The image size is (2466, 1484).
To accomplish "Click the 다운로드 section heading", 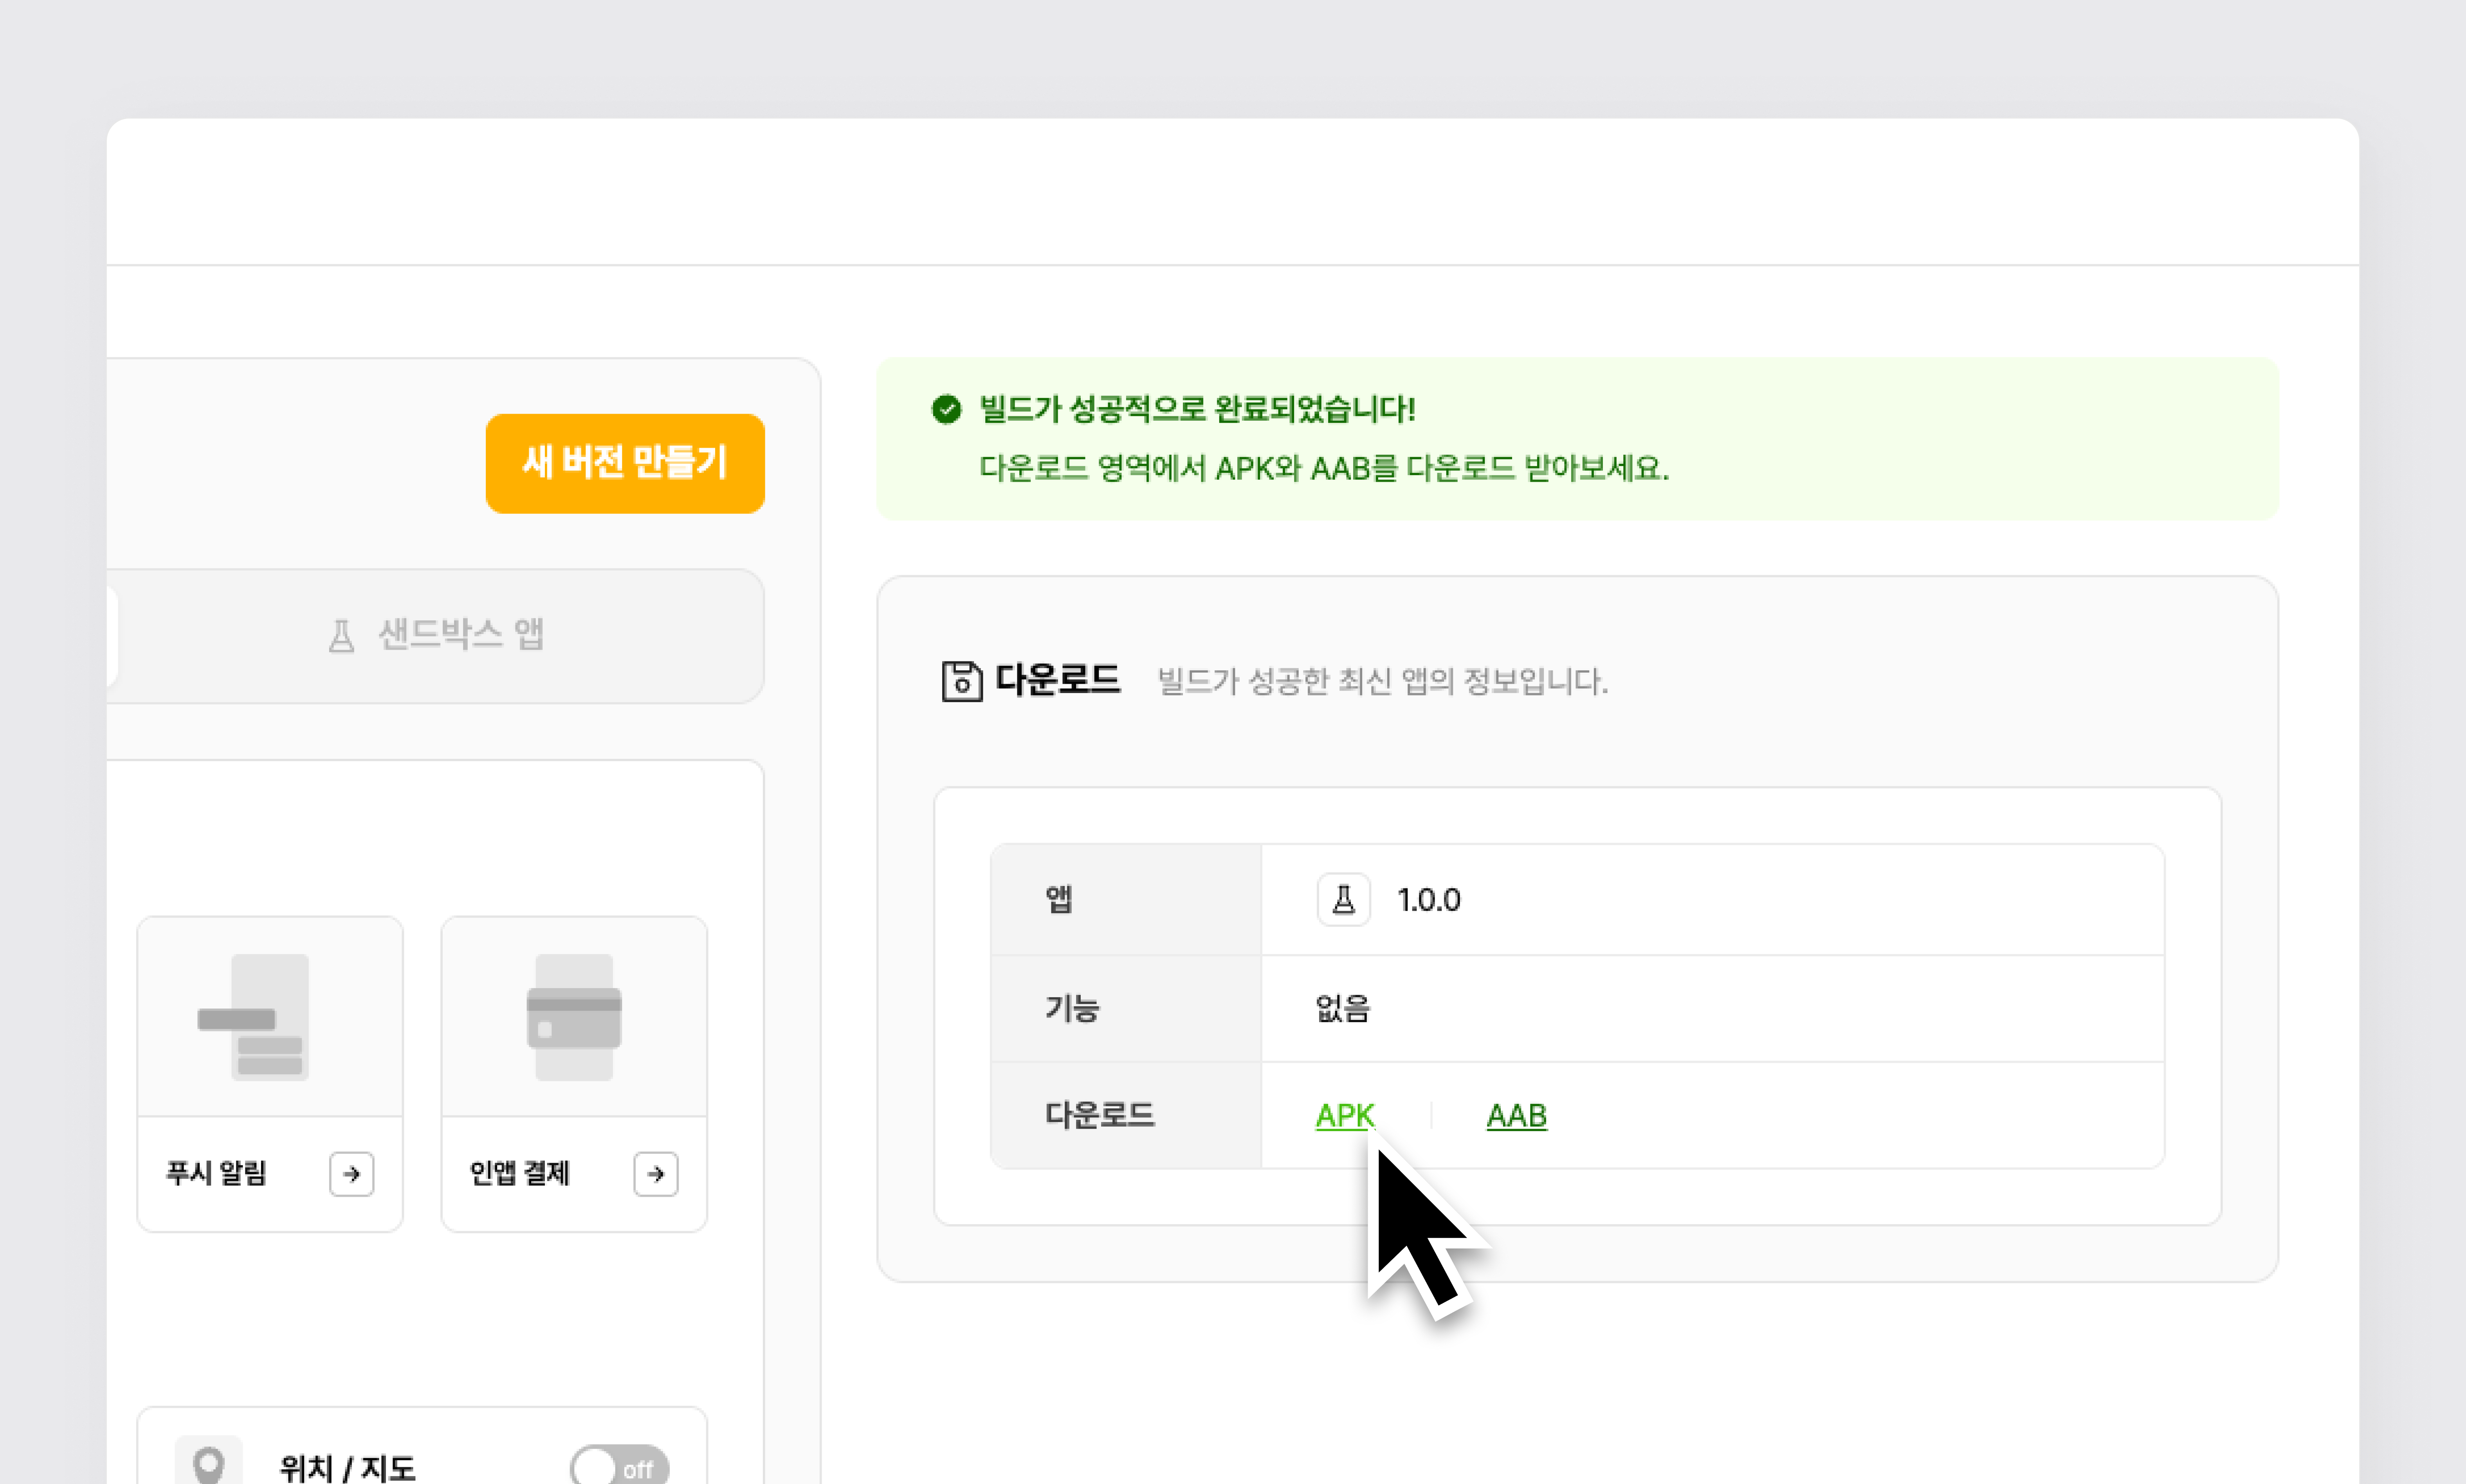I will (1058, 680).
